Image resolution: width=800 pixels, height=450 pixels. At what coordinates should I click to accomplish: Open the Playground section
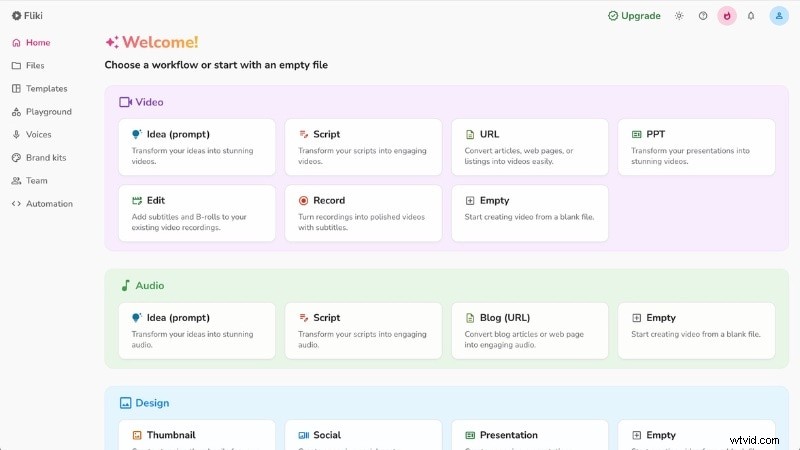[48, 112]
